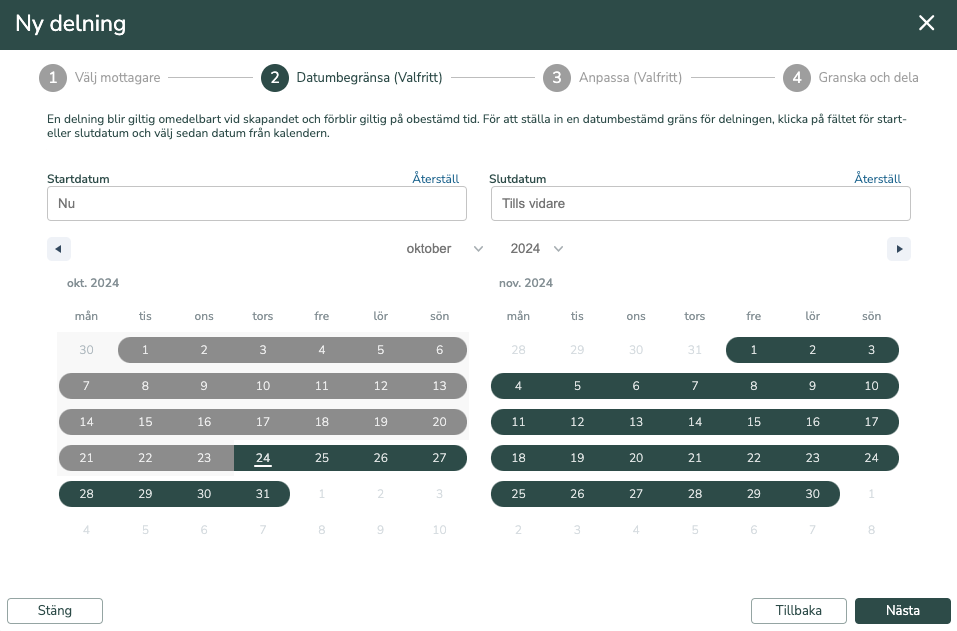Click the Startdatum input field
This screenshot has width=957, height=631.
pos(257,204)
